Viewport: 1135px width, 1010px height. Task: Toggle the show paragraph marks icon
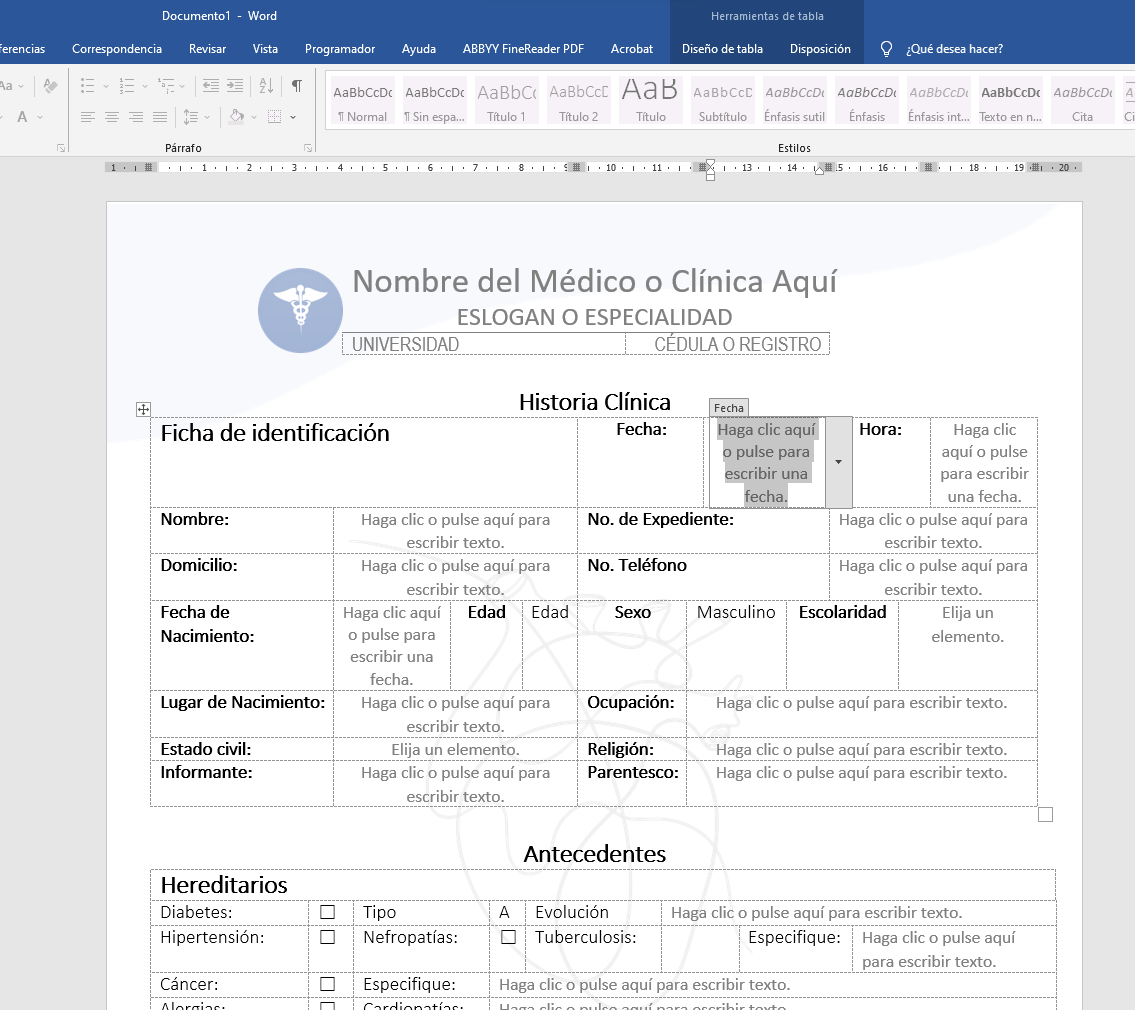tap(297, 86)
